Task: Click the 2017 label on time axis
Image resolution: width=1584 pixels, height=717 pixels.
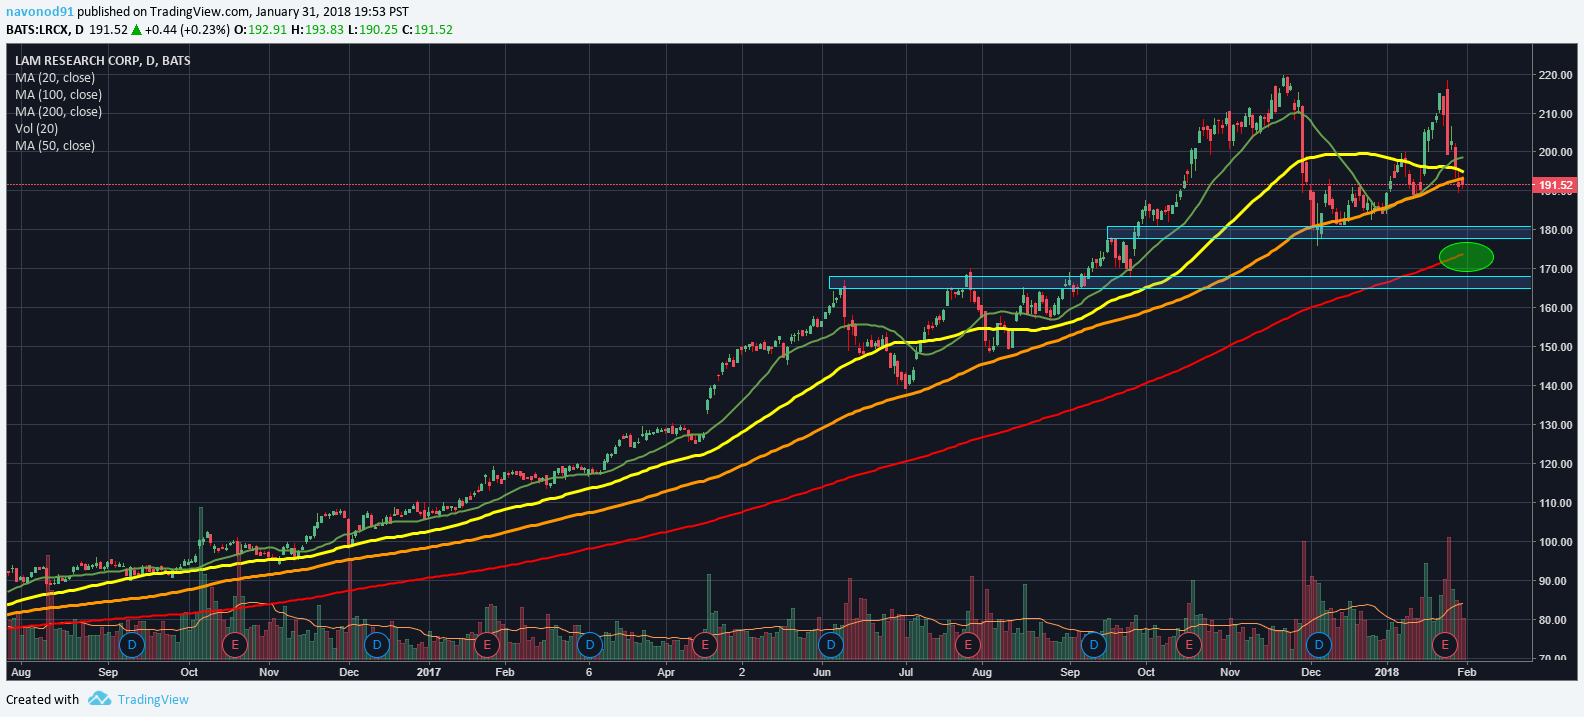Action: (429, 672)
